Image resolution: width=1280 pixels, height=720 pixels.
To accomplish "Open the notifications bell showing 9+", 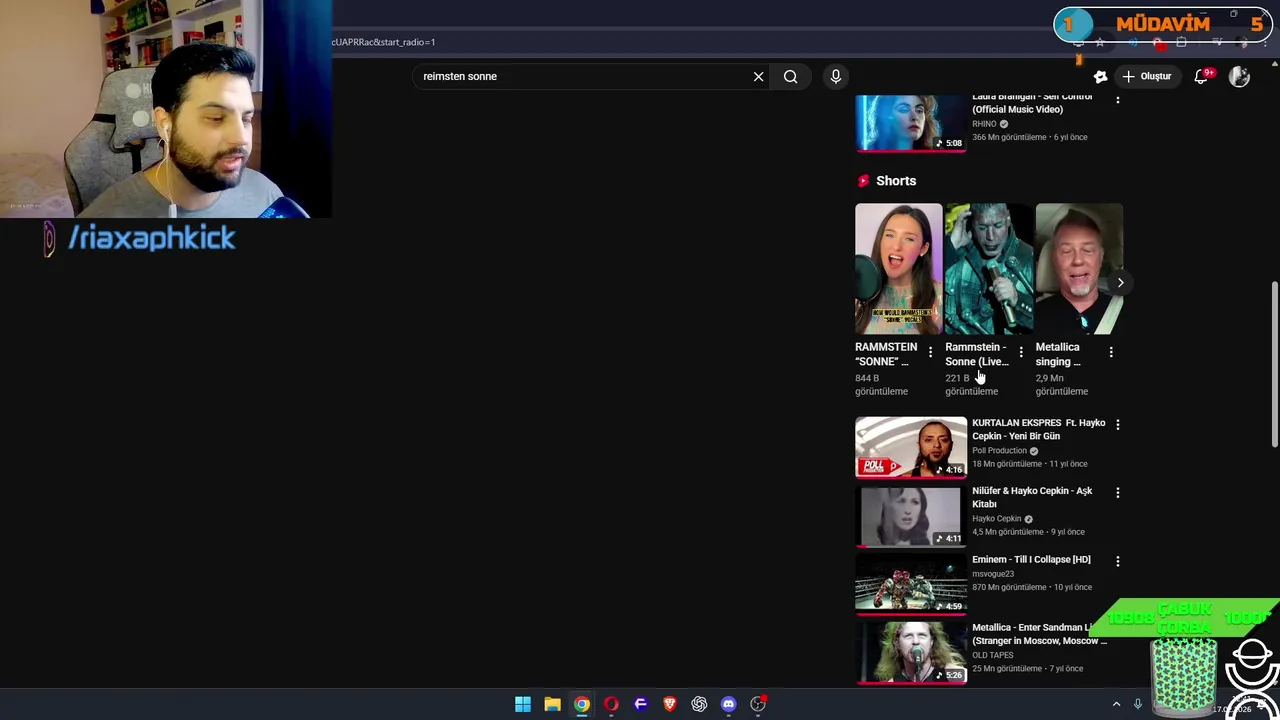I will click(1202, 76).
